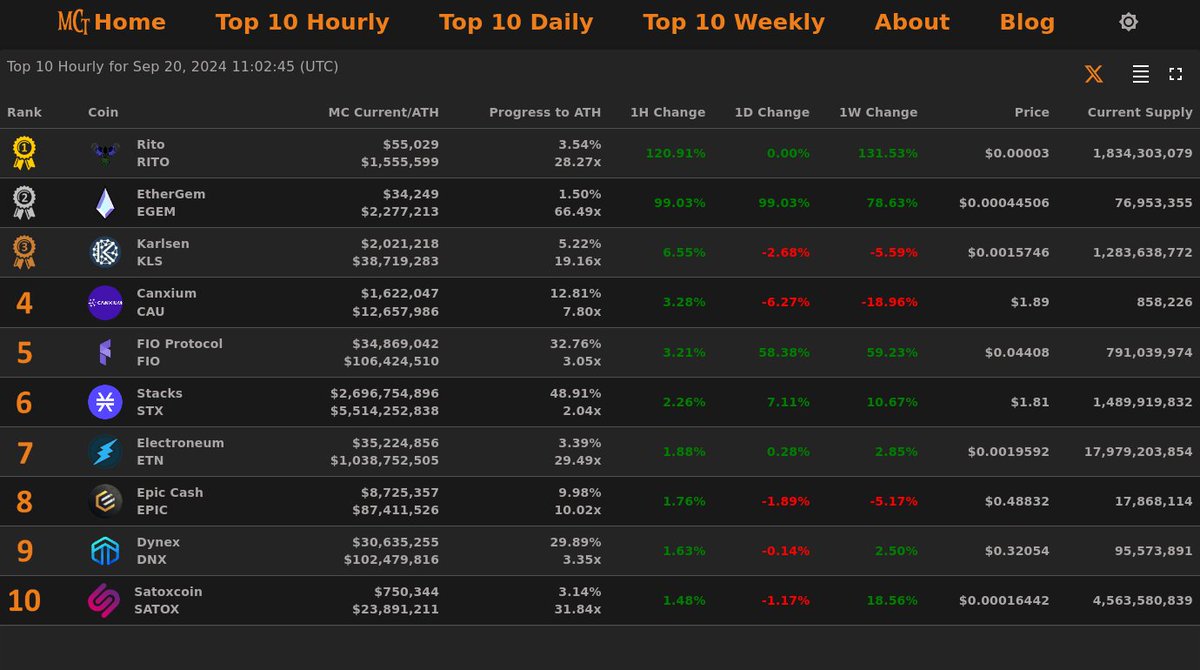Sort by the 1D Change header
The height and width of the screenshot is (670, 1200).
[x=772, y=112]
